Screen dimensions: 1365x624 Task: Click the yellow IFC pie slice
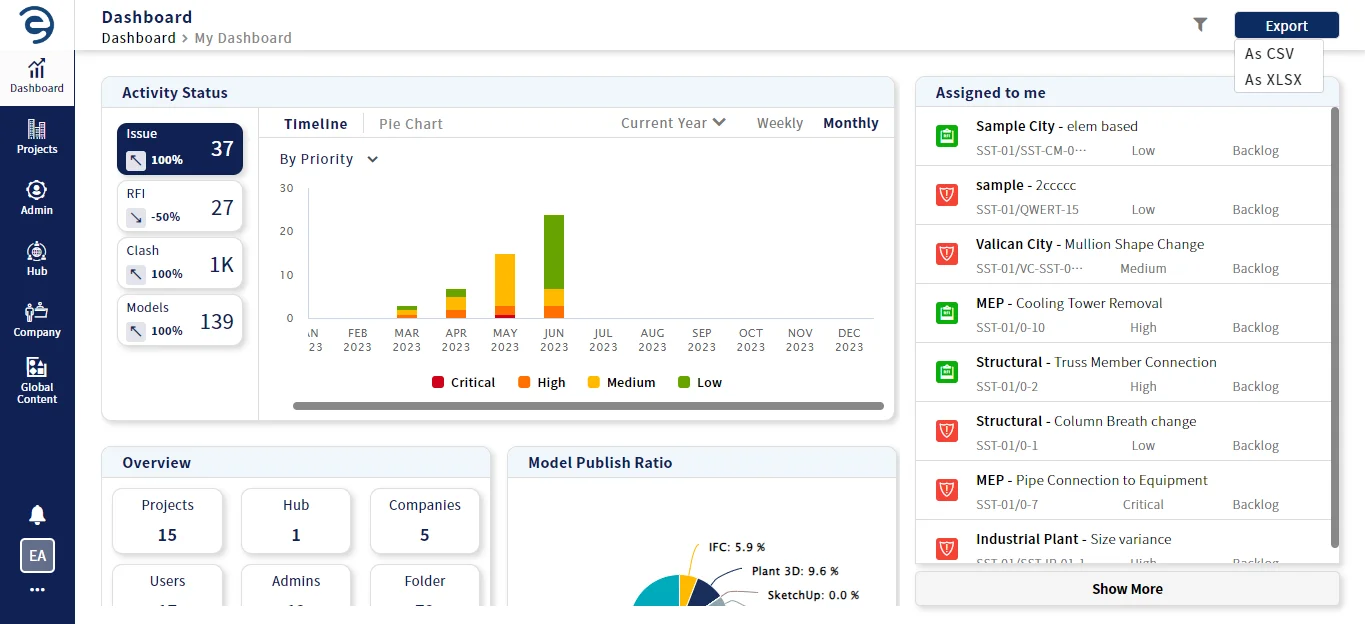point(686,592)
